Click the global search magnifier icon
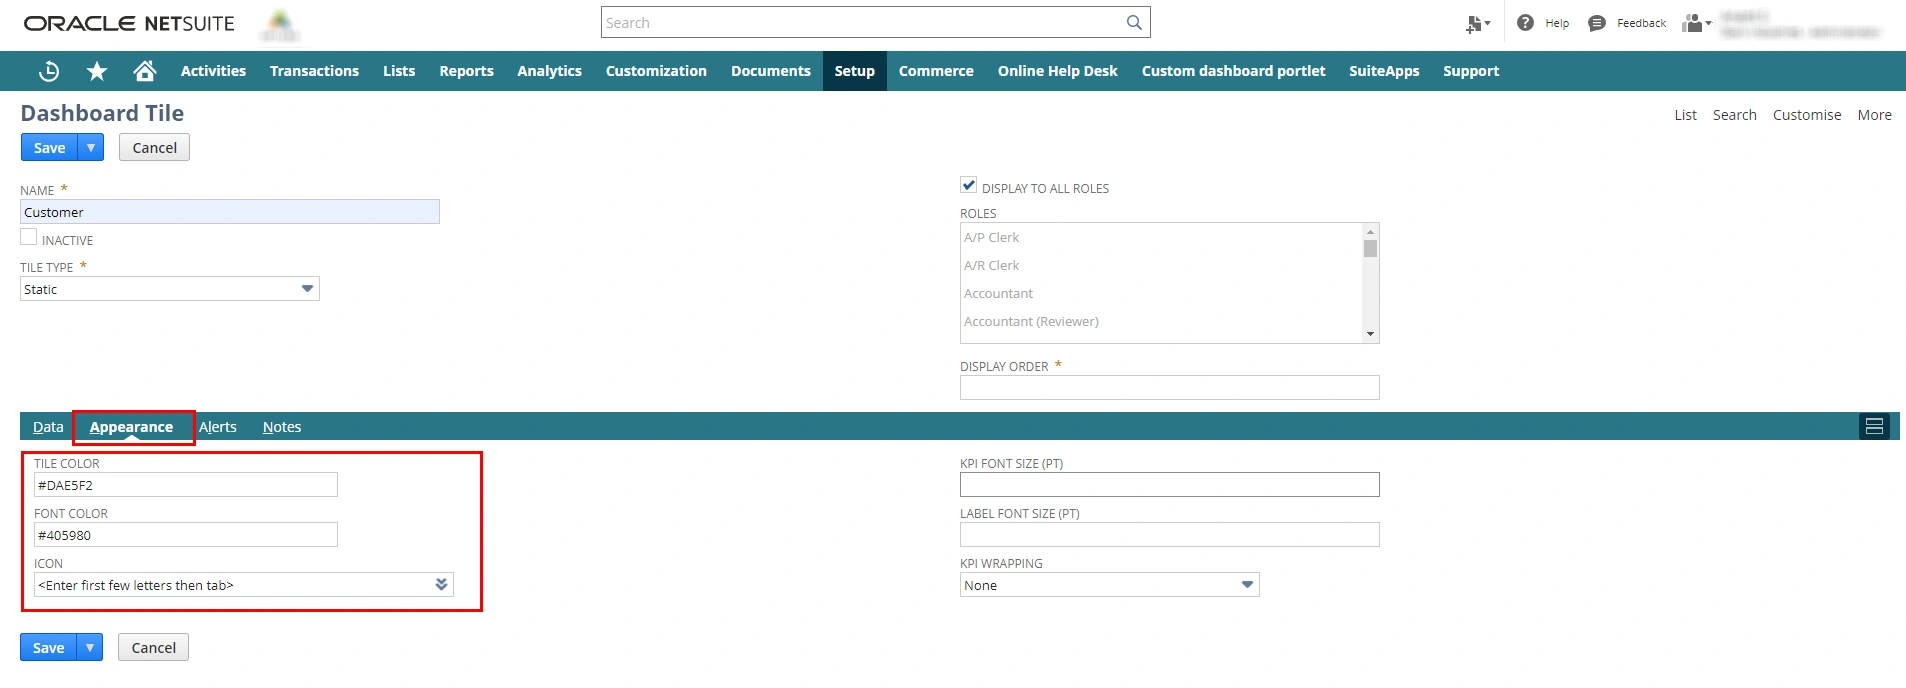Image resolution: width=1906 pixels, height=688 pixels. pyautogui.click(x=1134, y=22)
